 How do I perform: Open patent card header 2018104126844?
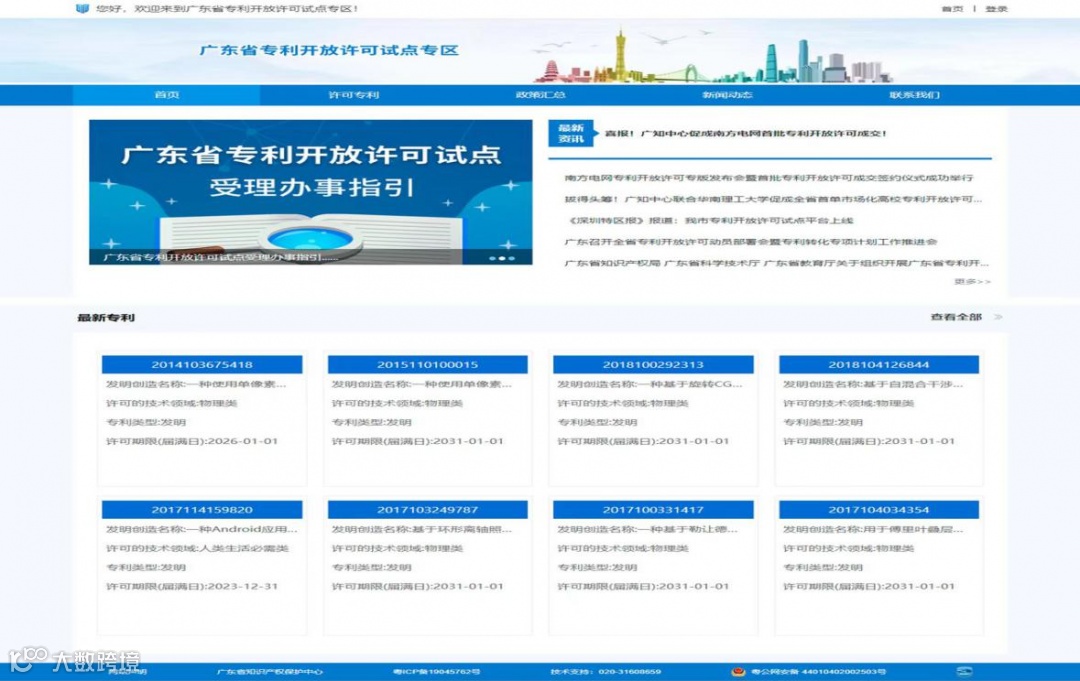(x=879, y=365)
